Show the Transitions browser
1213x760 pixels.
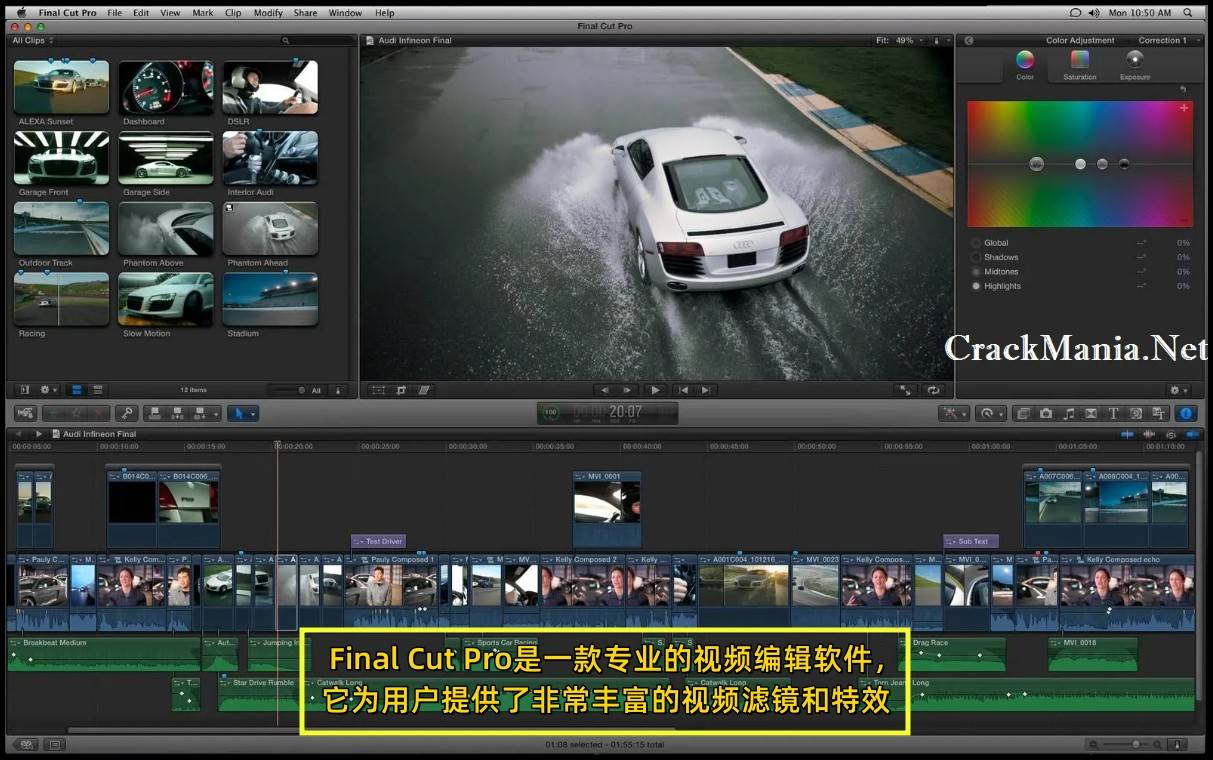coord(1091,413)
